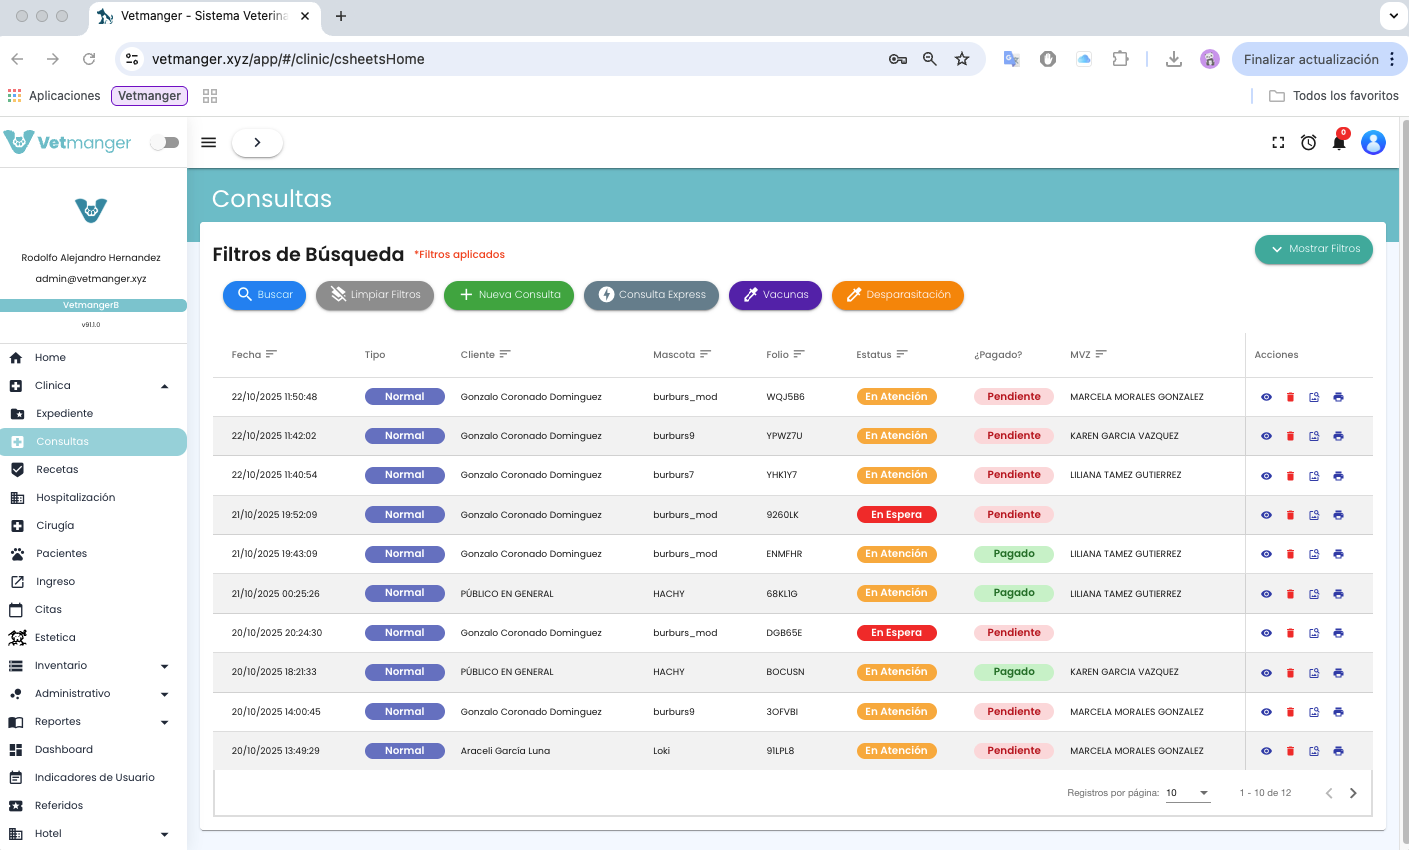Click the purple Vacunas button
The height and width of the screenshot is (850, 1409).
click(775, 295)
